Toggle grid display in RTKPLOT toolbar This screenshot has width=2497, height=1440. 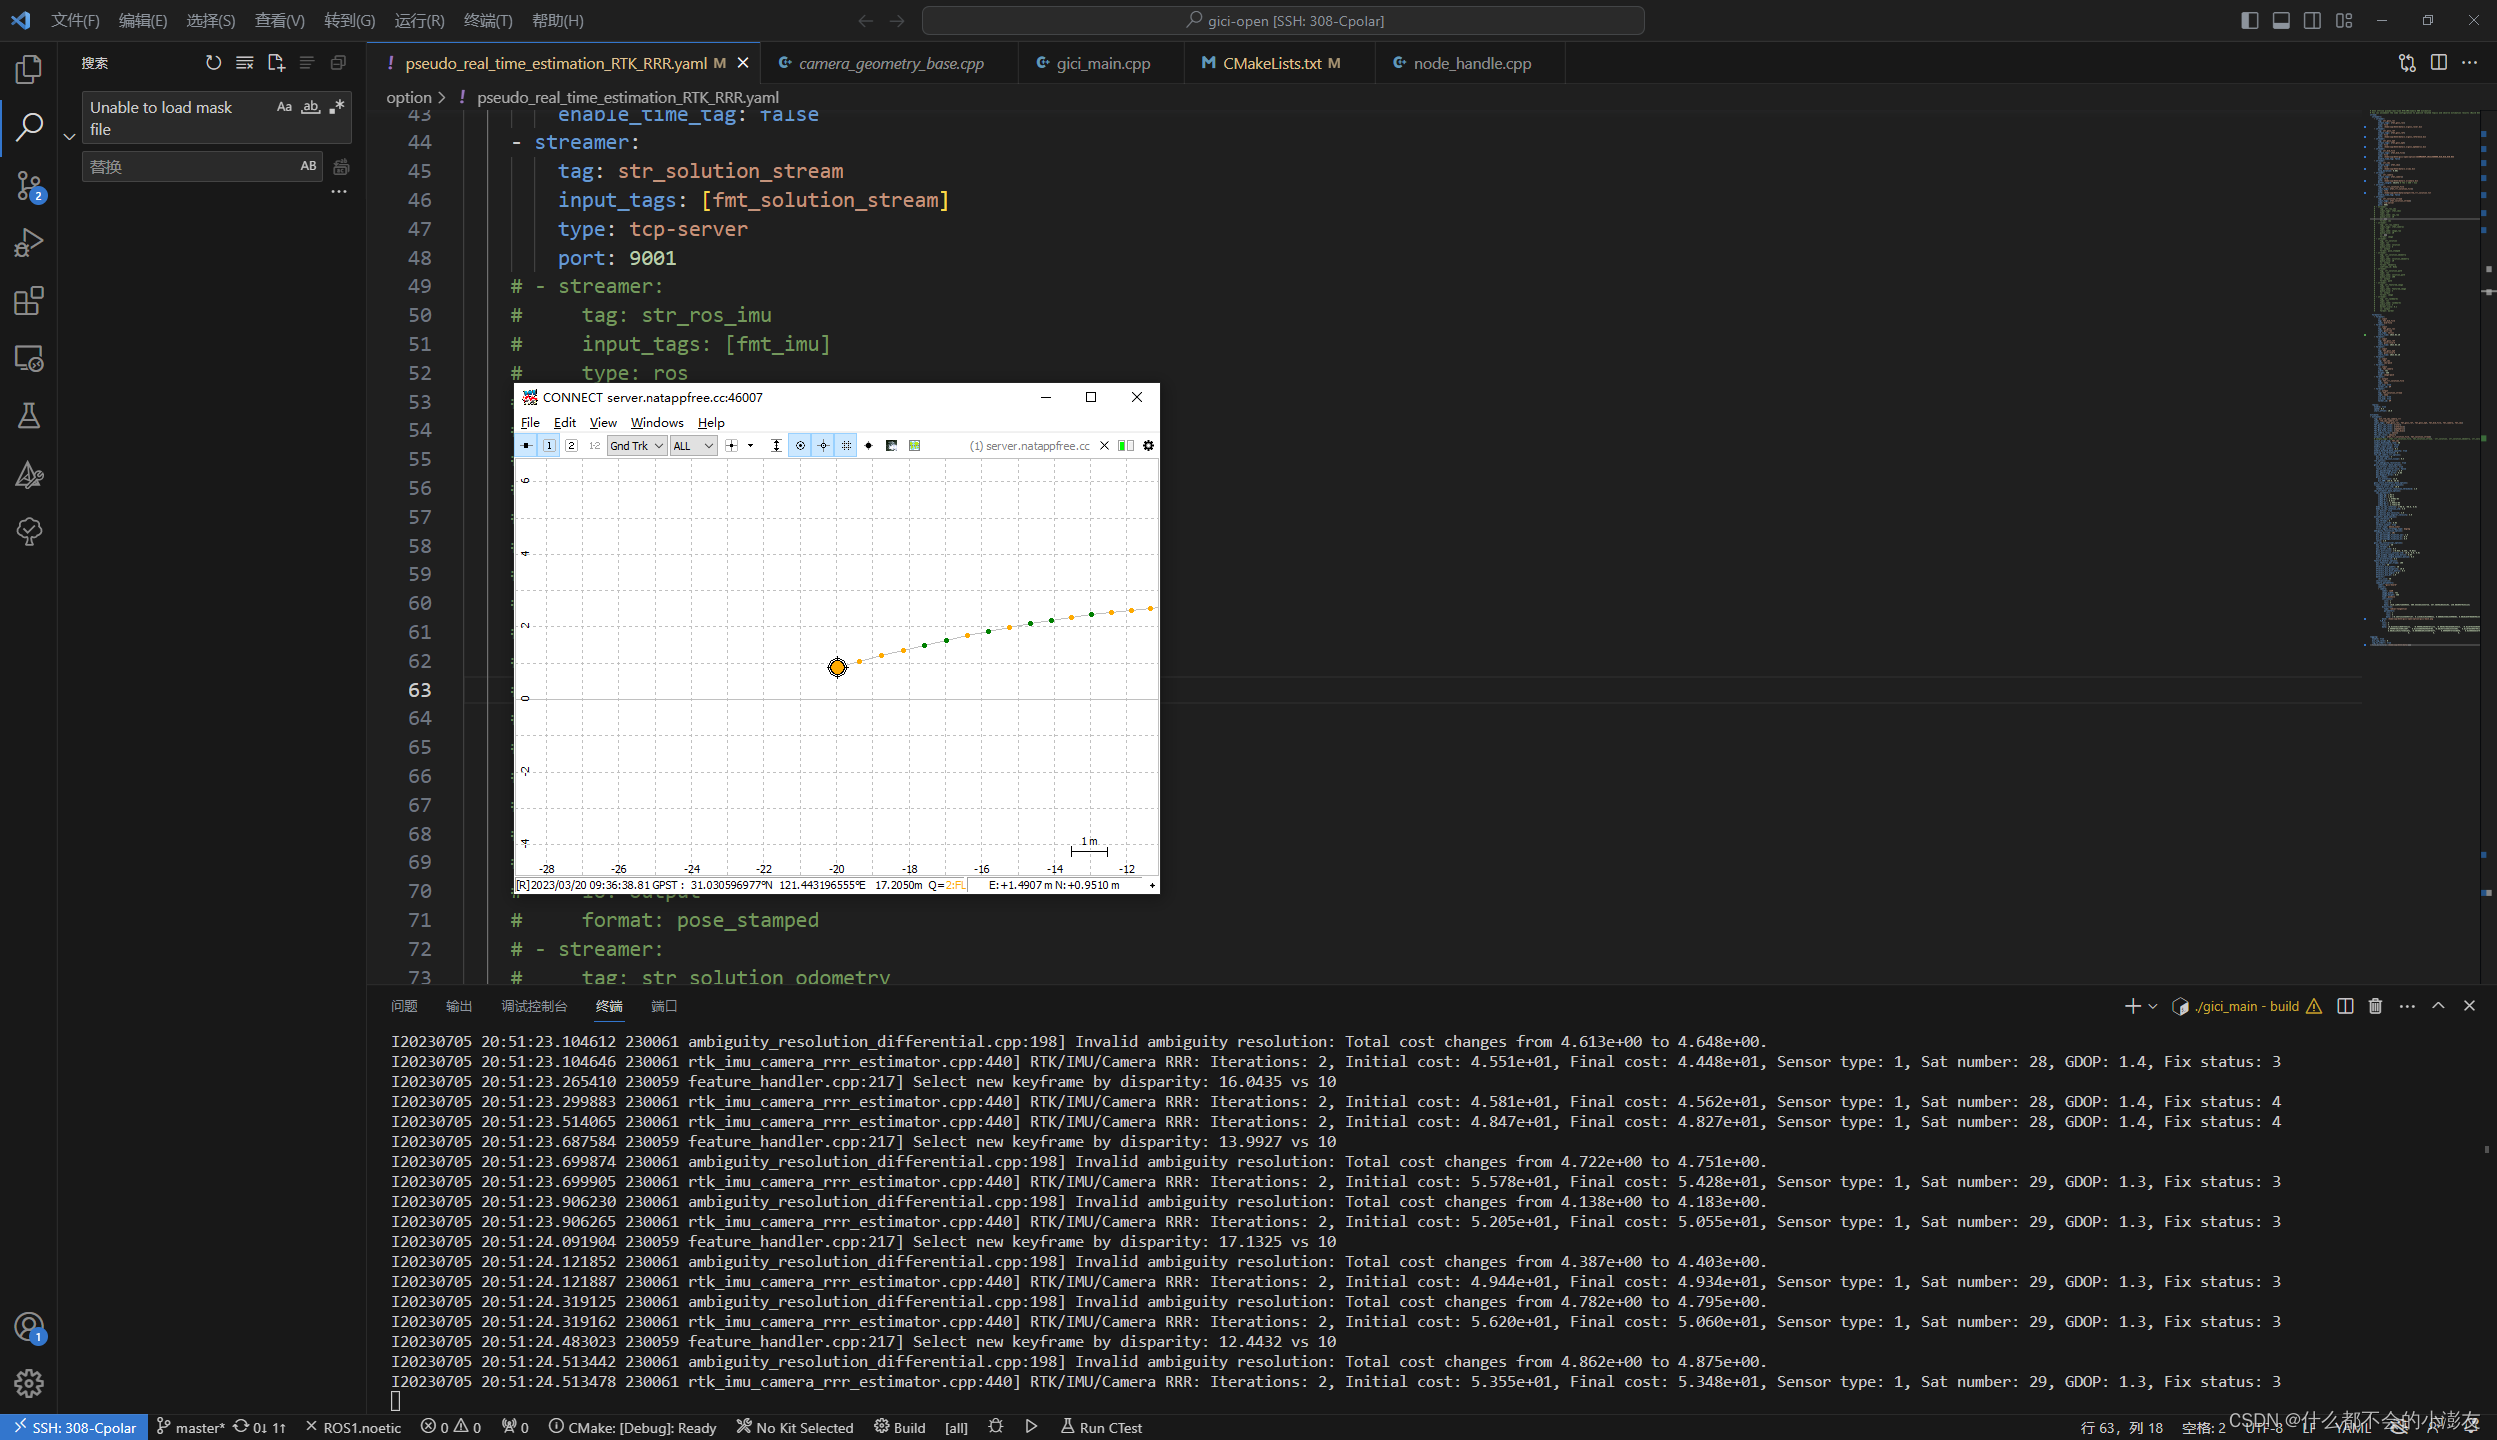(846, 446)
